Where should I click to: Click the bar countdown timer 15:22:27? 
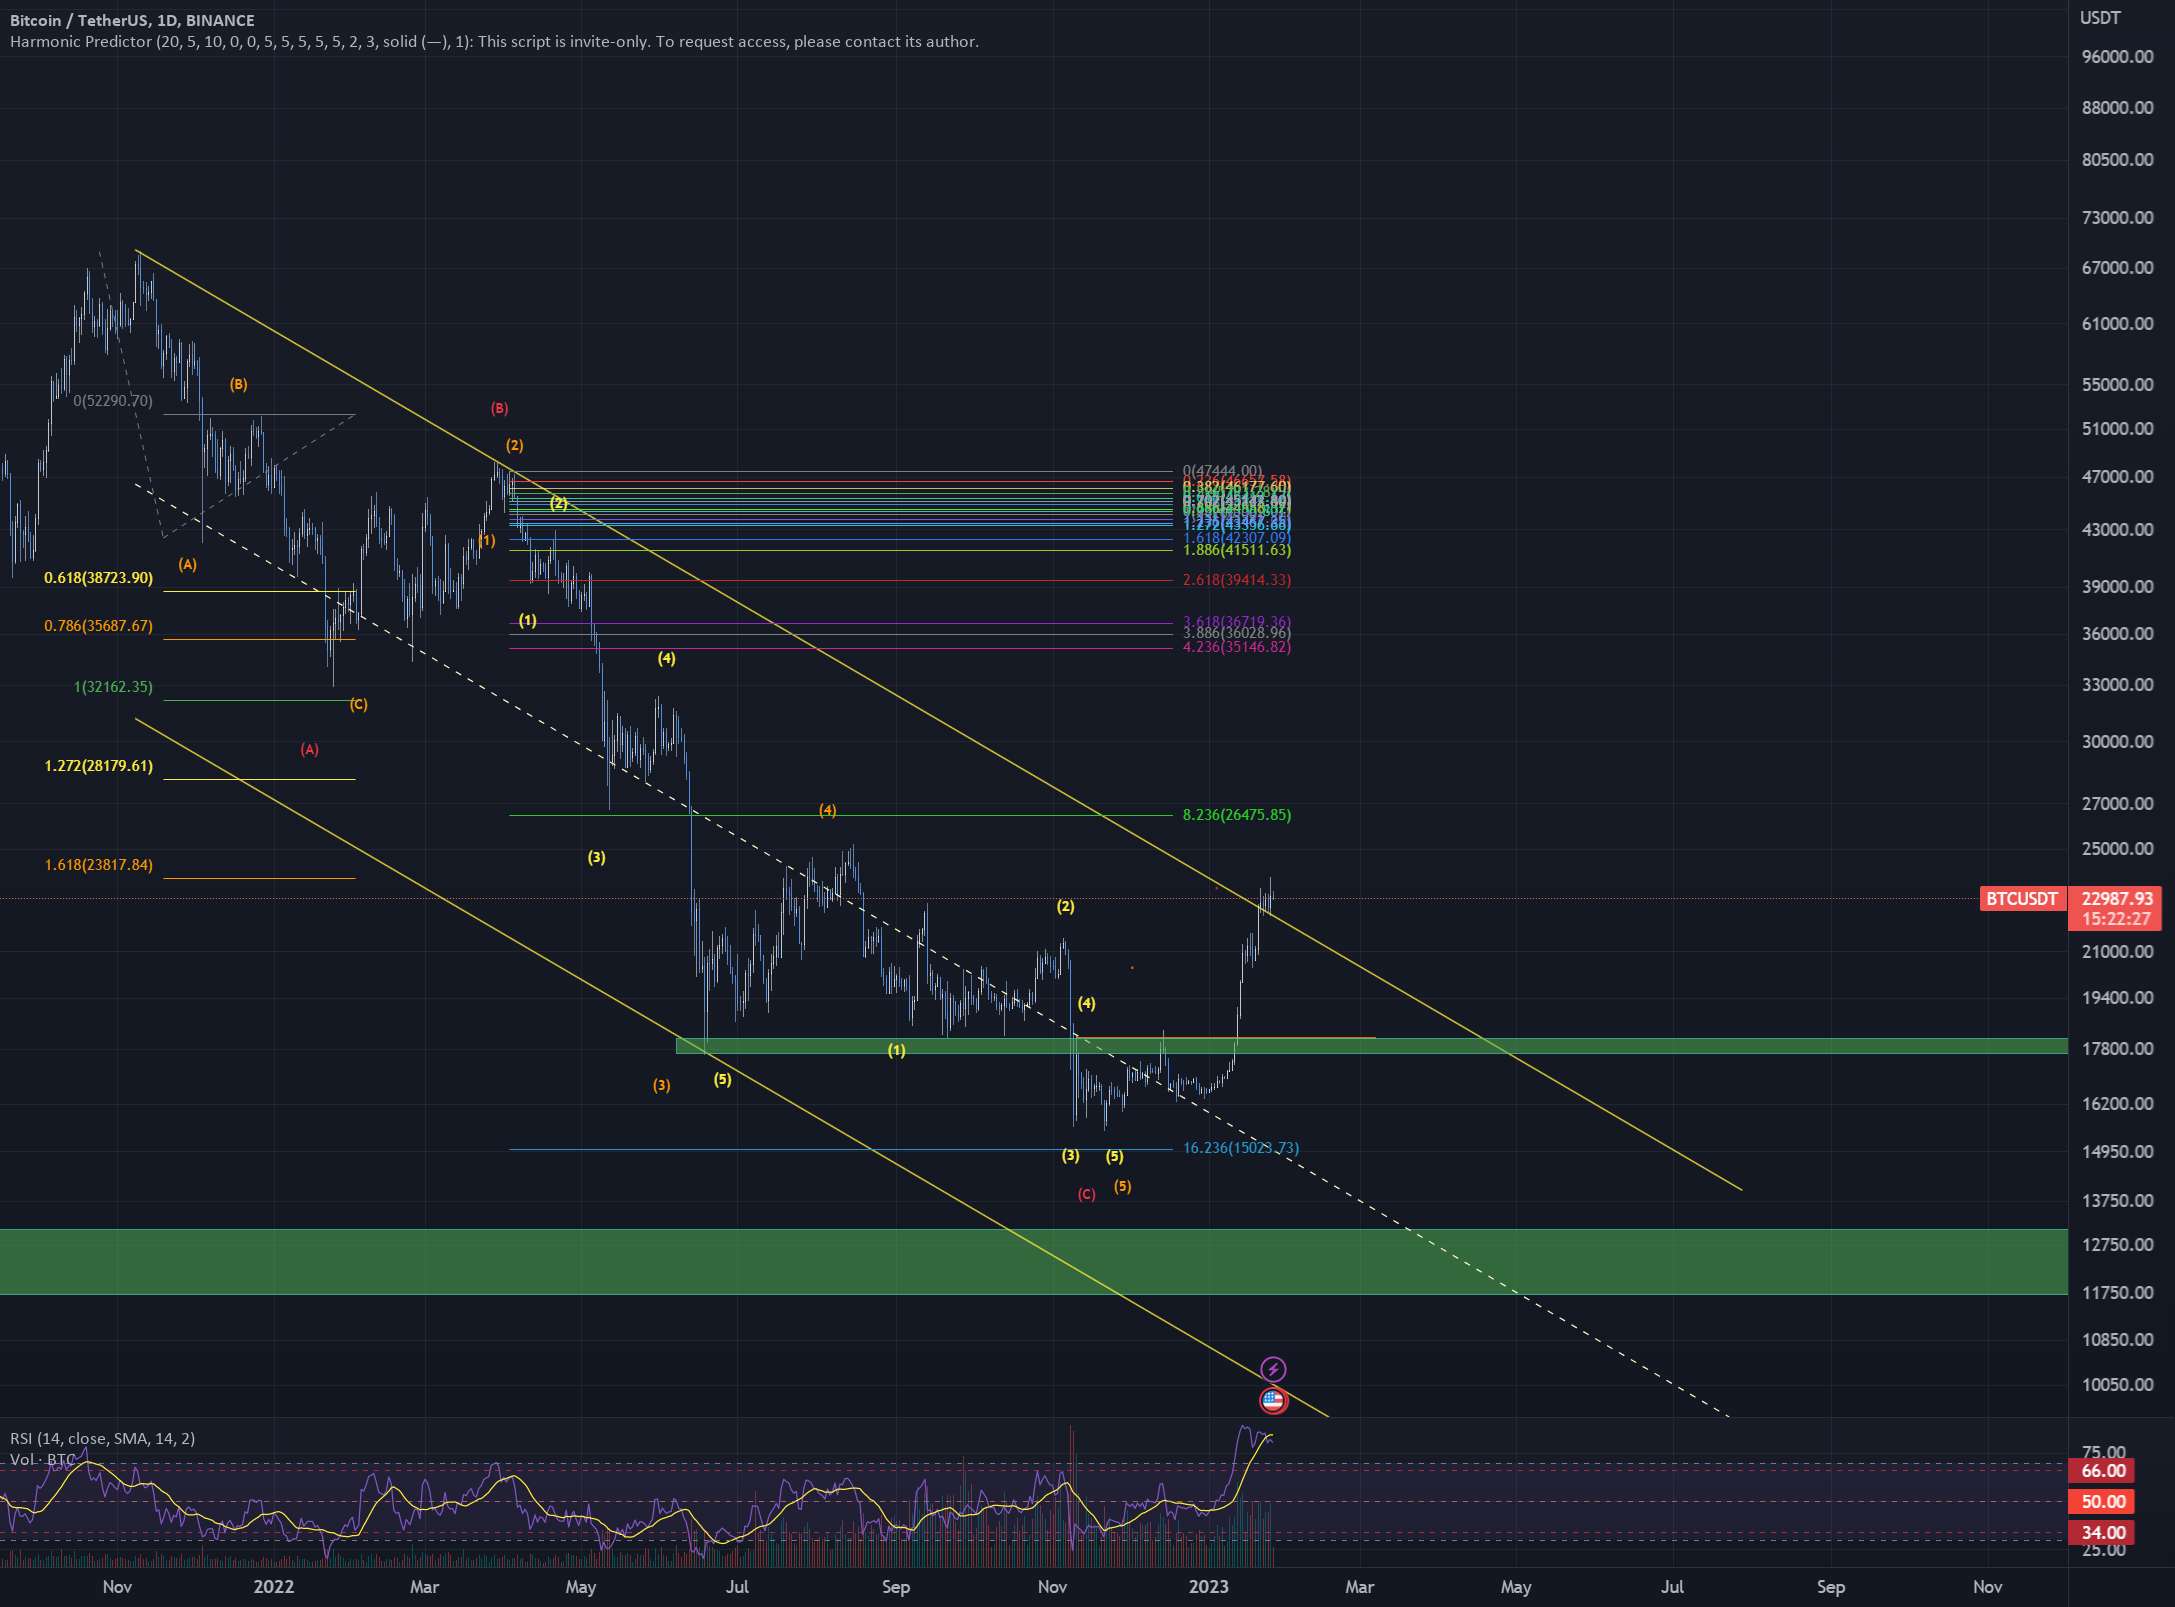click(x=2114, y=919)
